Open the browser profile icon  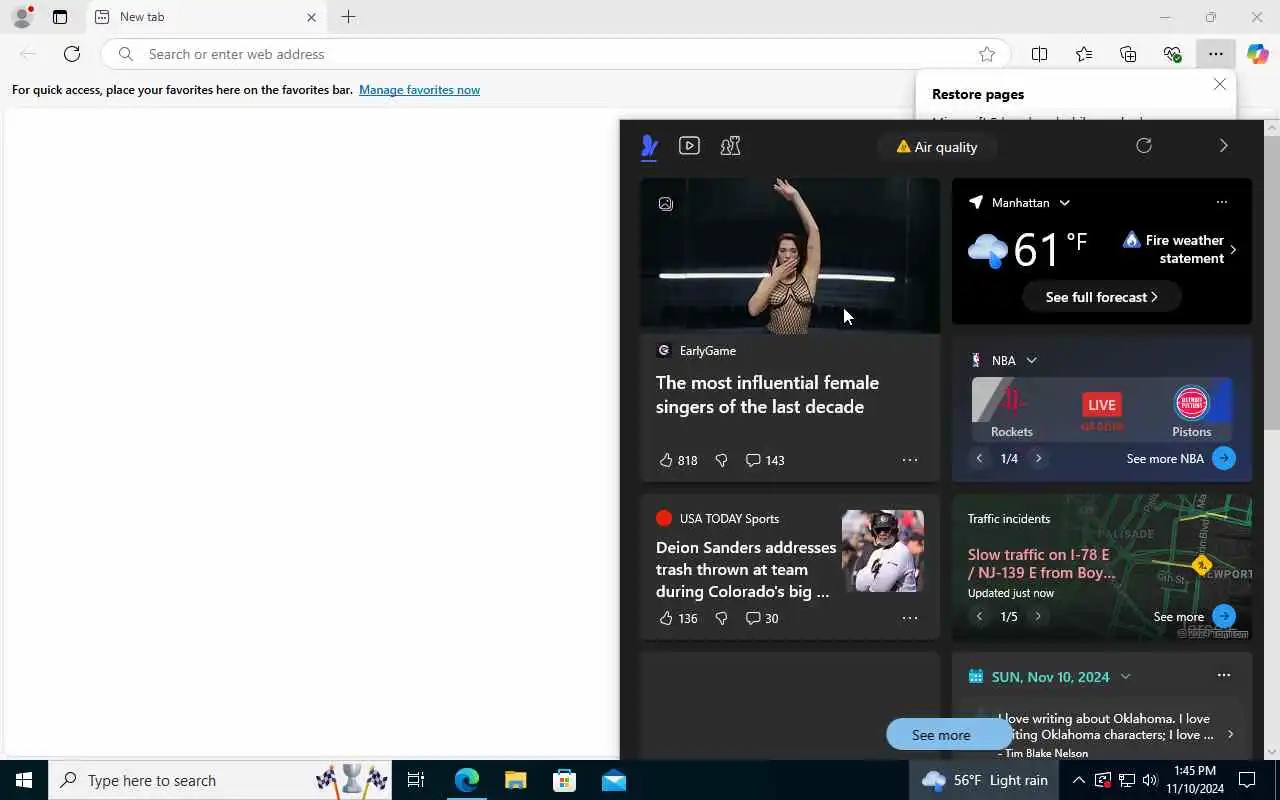(22, 17)
